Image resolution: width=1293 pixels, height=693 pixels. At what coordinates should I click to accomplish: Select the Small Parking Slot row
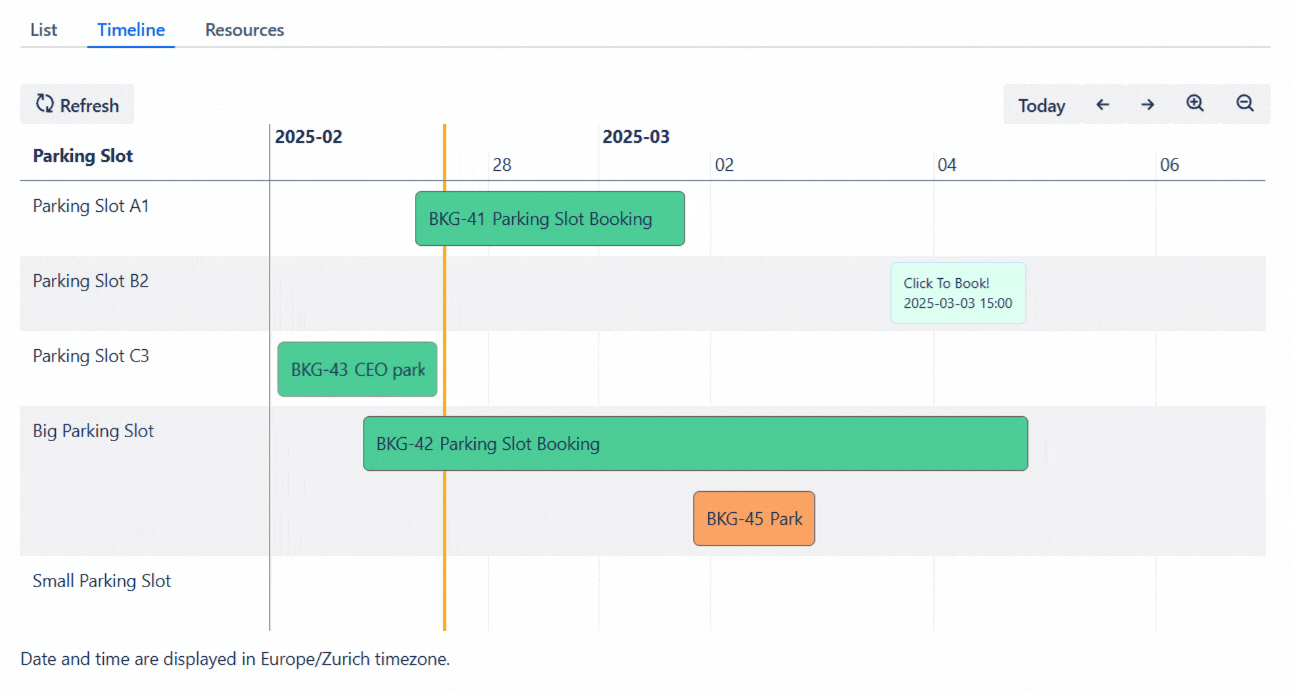pyautogui.click(x=102, y=580)
